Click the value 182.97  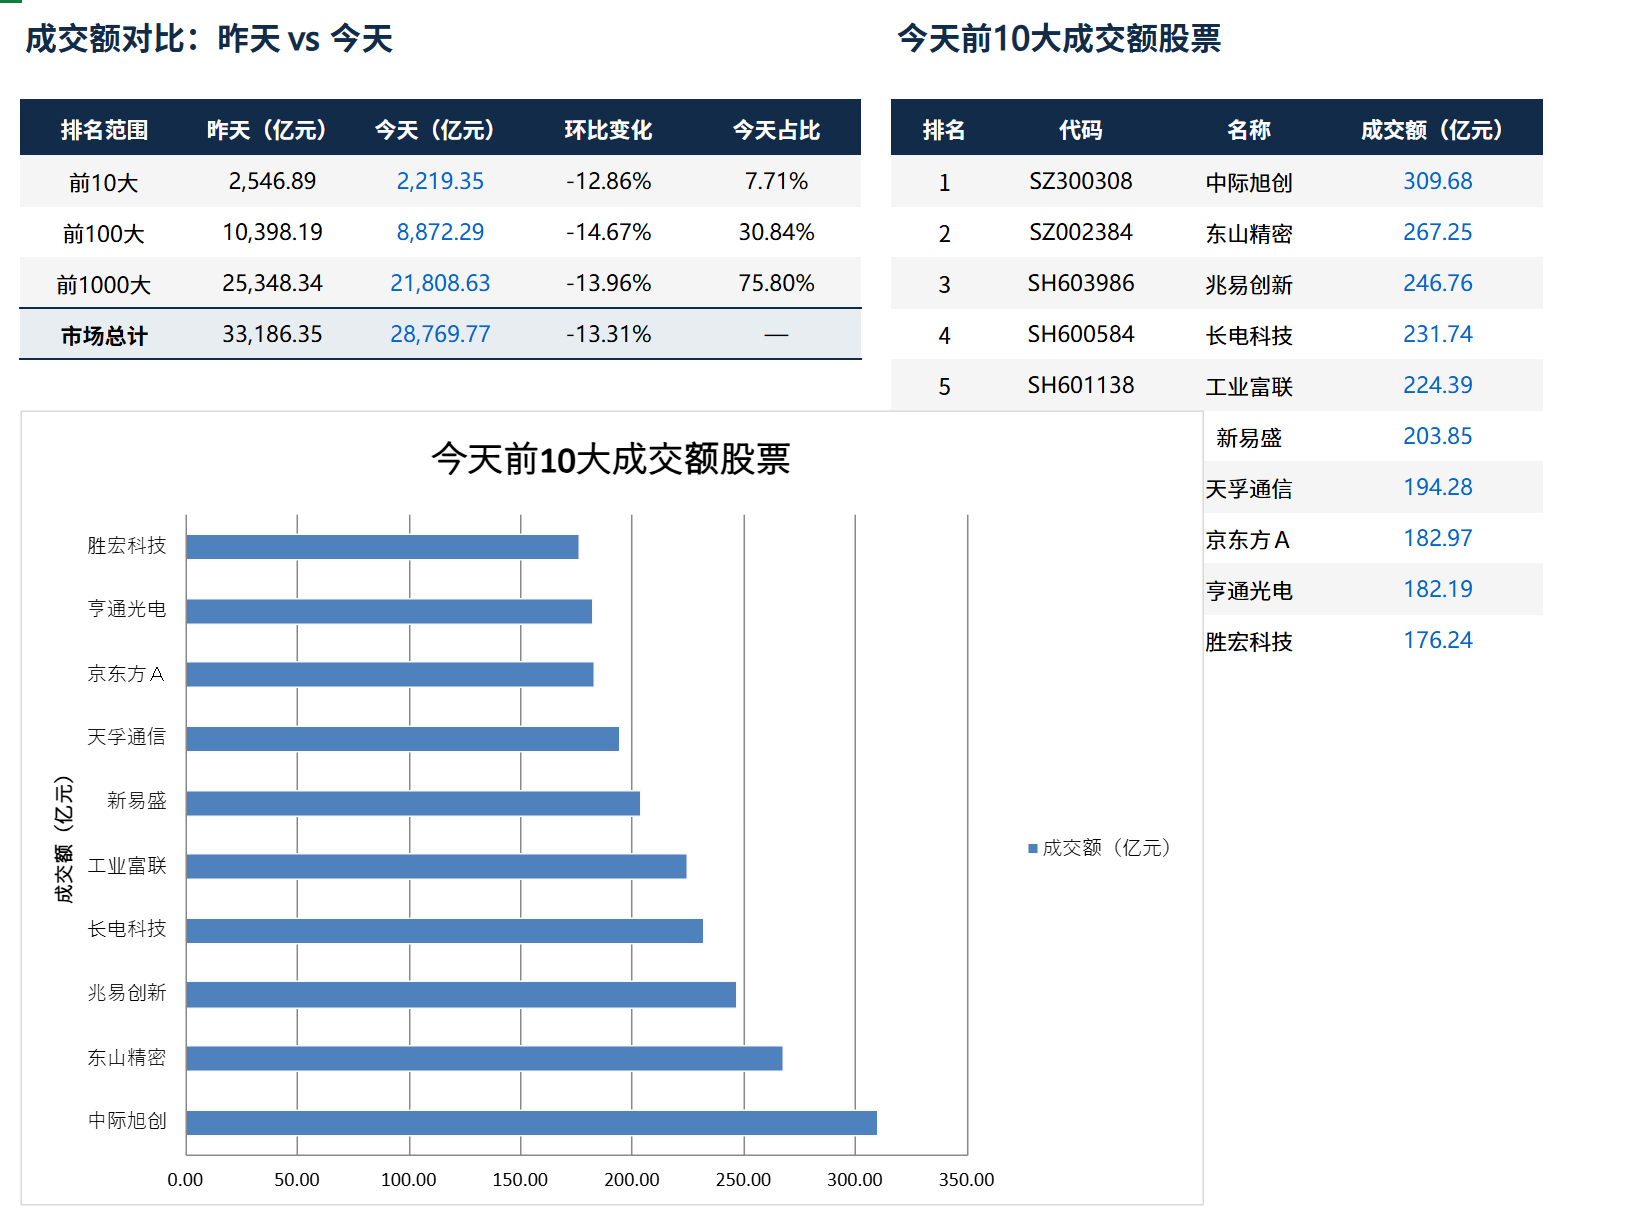(1438, 538)
